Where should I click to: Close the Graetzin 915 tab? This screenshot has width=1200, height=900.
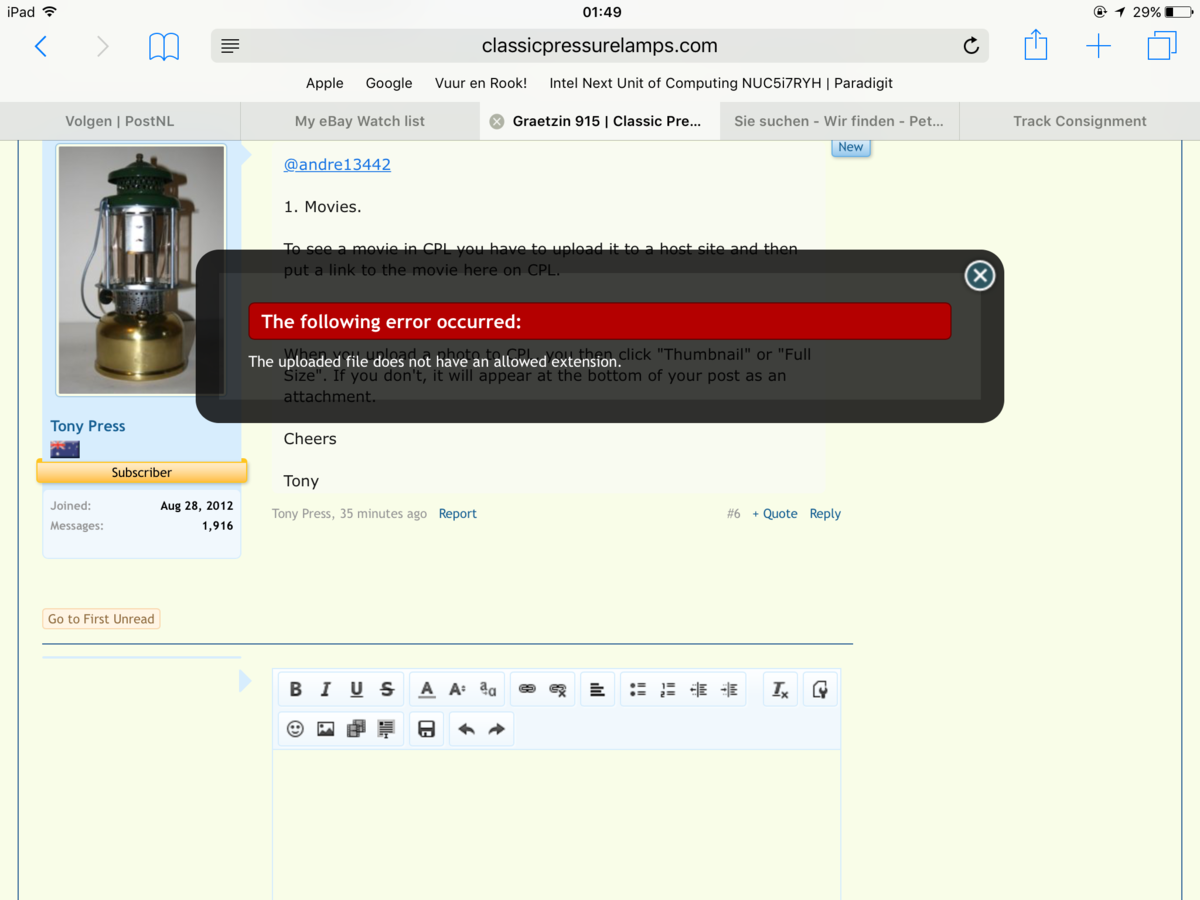click(x=497, y=121)
